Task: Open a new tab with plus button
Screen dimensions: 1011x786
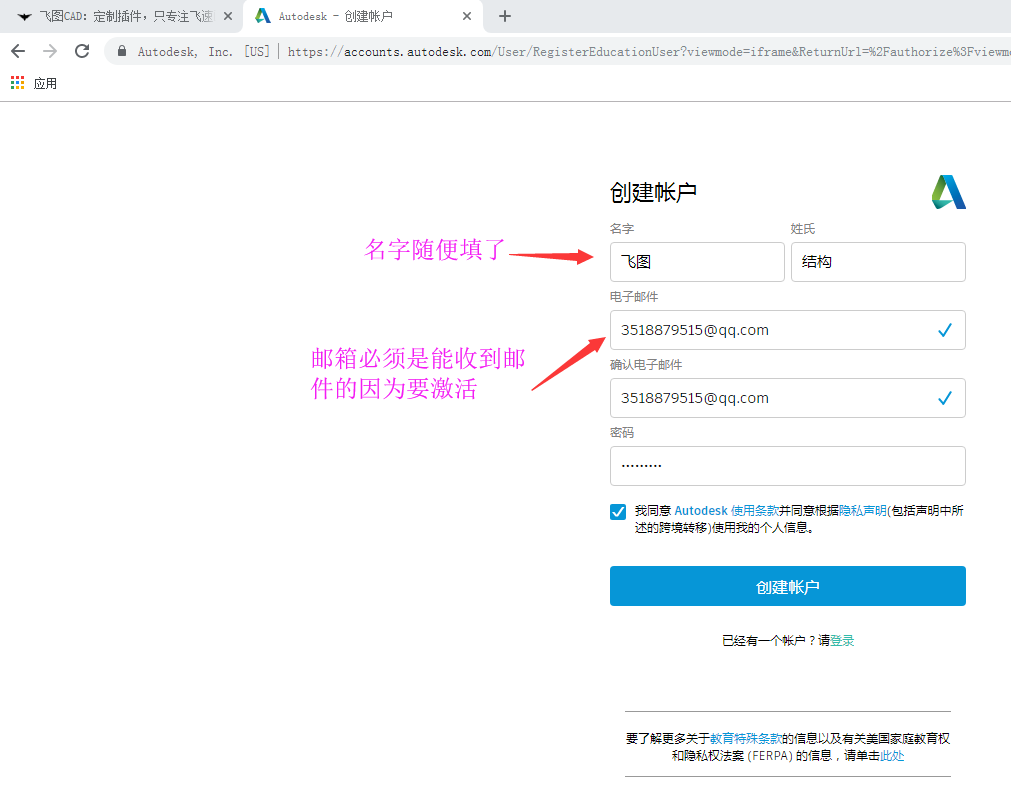Action: [505, 16]
